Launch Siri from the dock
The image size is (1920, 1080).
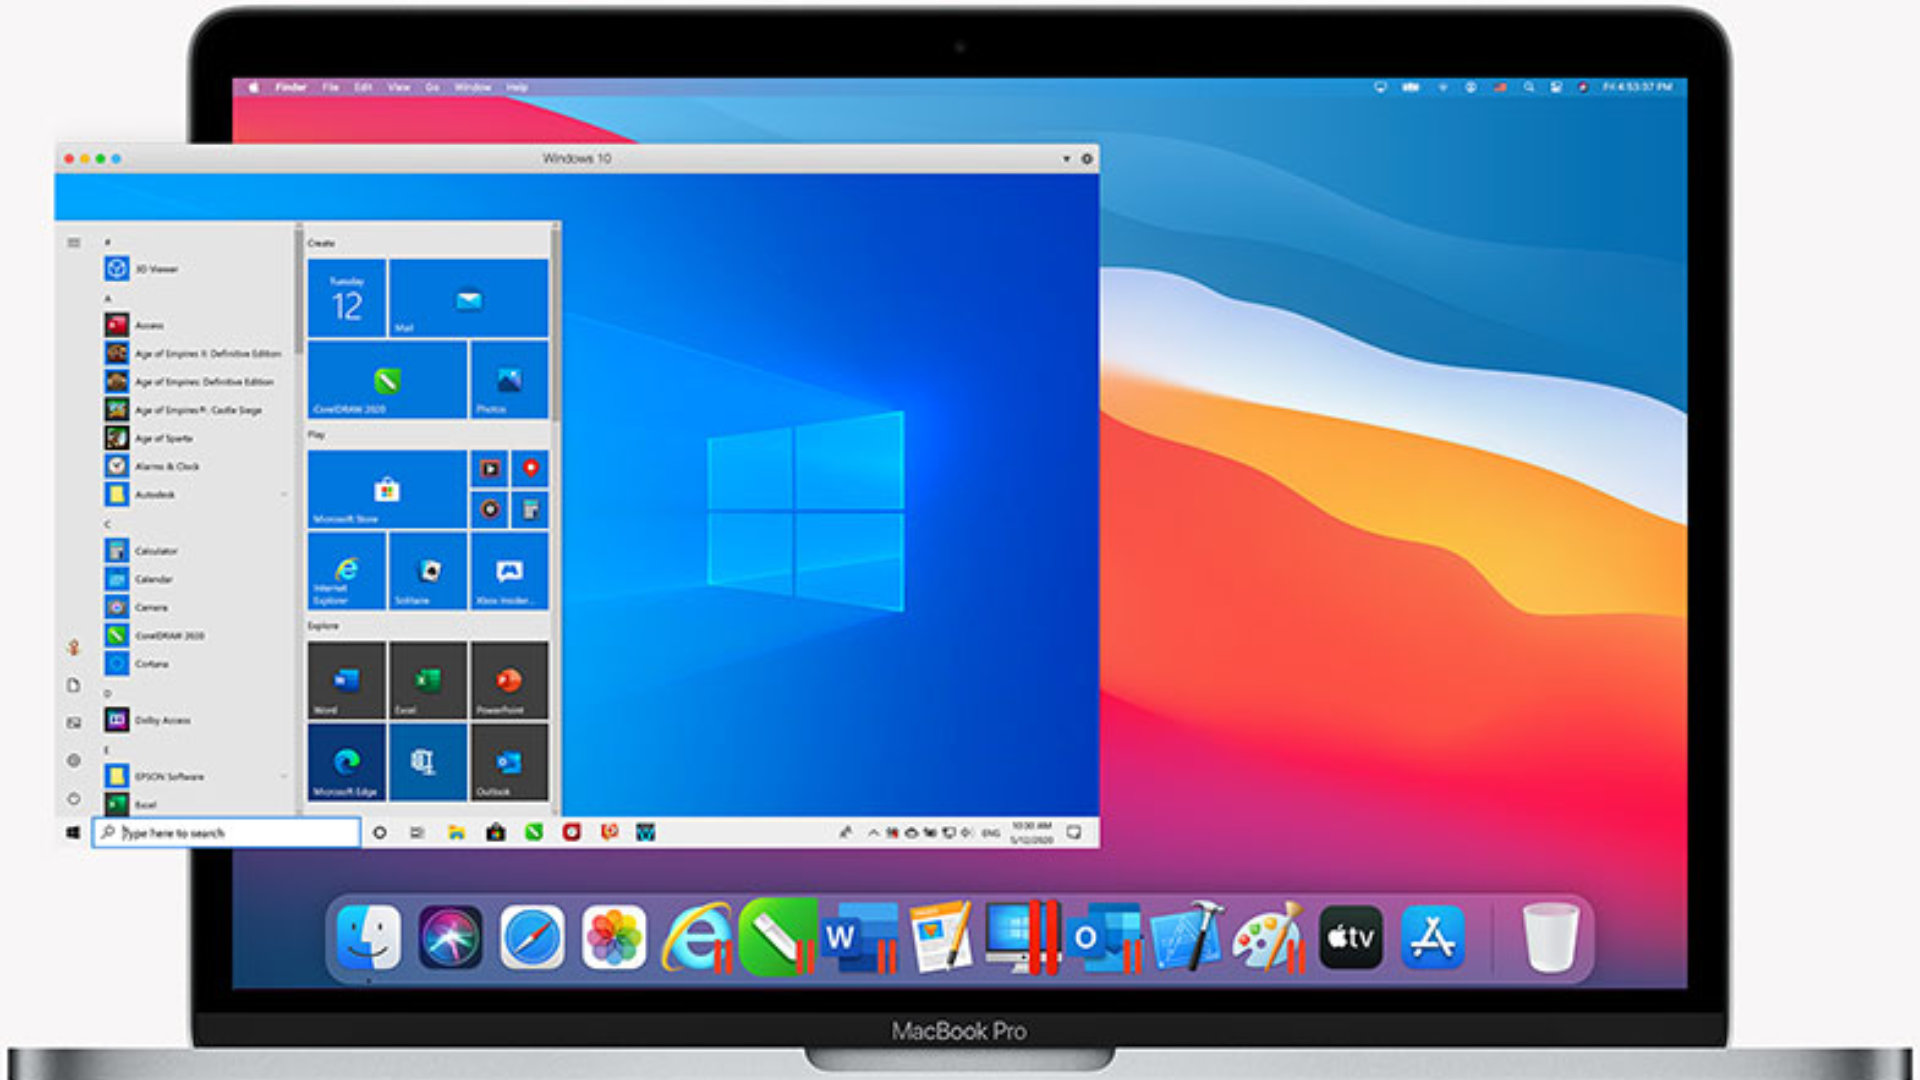[450, 937]
